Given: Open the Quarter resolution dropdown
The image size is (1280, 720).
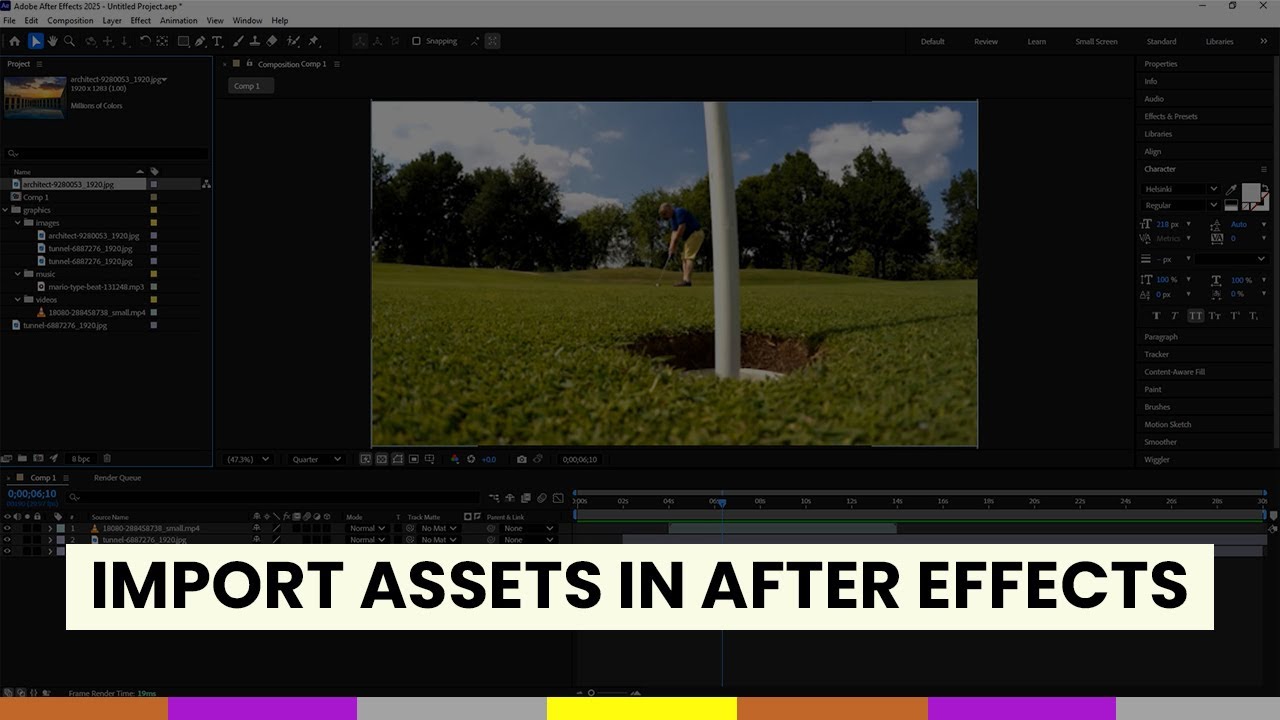Looking at the screenshot, I should [316, 459].
